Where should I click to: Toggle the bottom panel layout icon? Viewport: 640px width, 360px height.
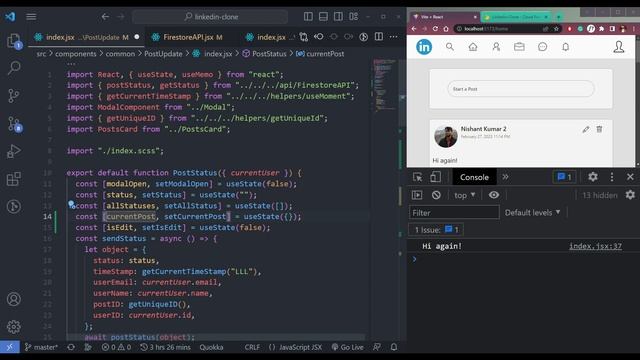coord(323,16)
